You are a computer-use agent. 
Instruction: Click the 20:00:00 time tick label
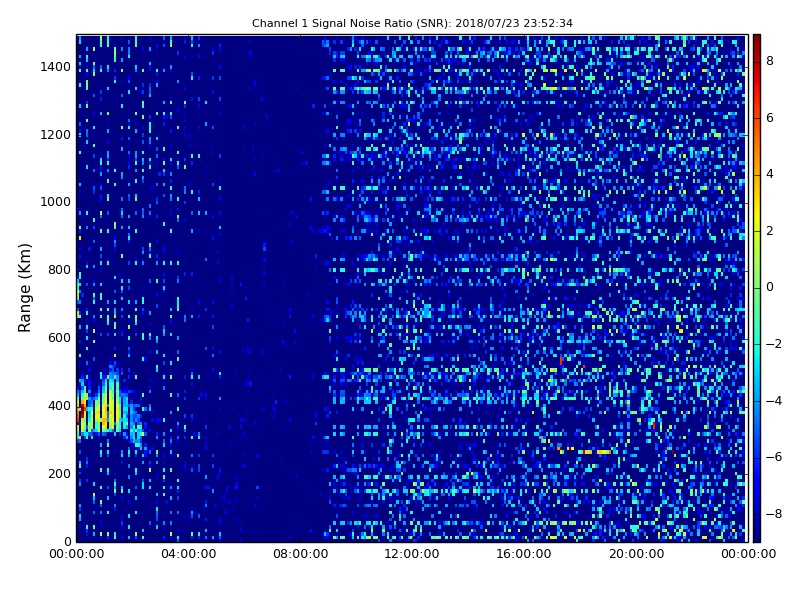[x=636, y=554]
